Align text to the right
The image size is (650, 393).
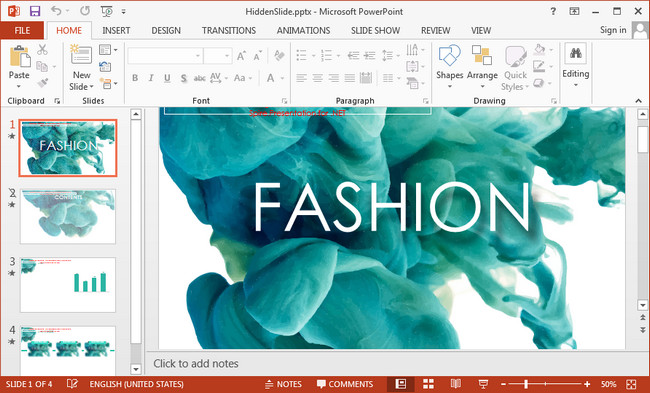[x=334, y=78]
